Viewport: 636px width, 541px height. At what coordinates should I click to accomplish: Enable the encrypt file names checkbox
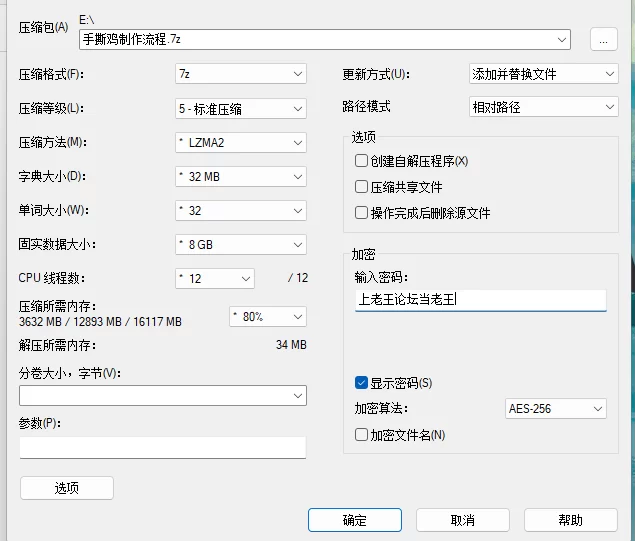[361, 434]
